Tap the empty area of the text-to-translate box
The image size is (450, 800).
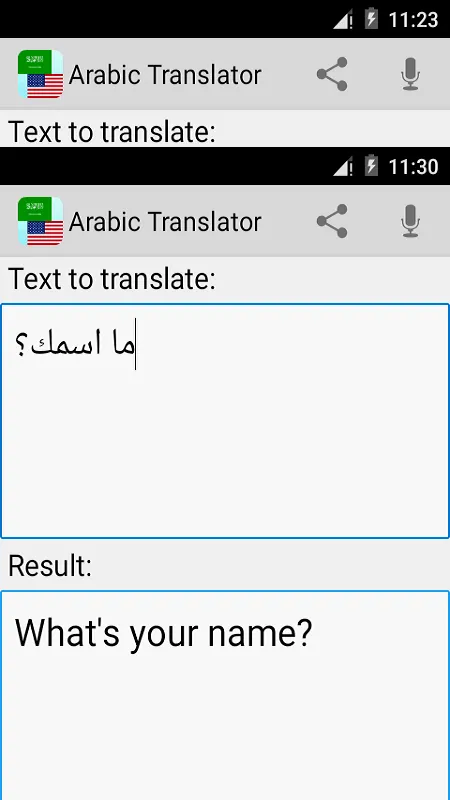(x=224, y=449)
